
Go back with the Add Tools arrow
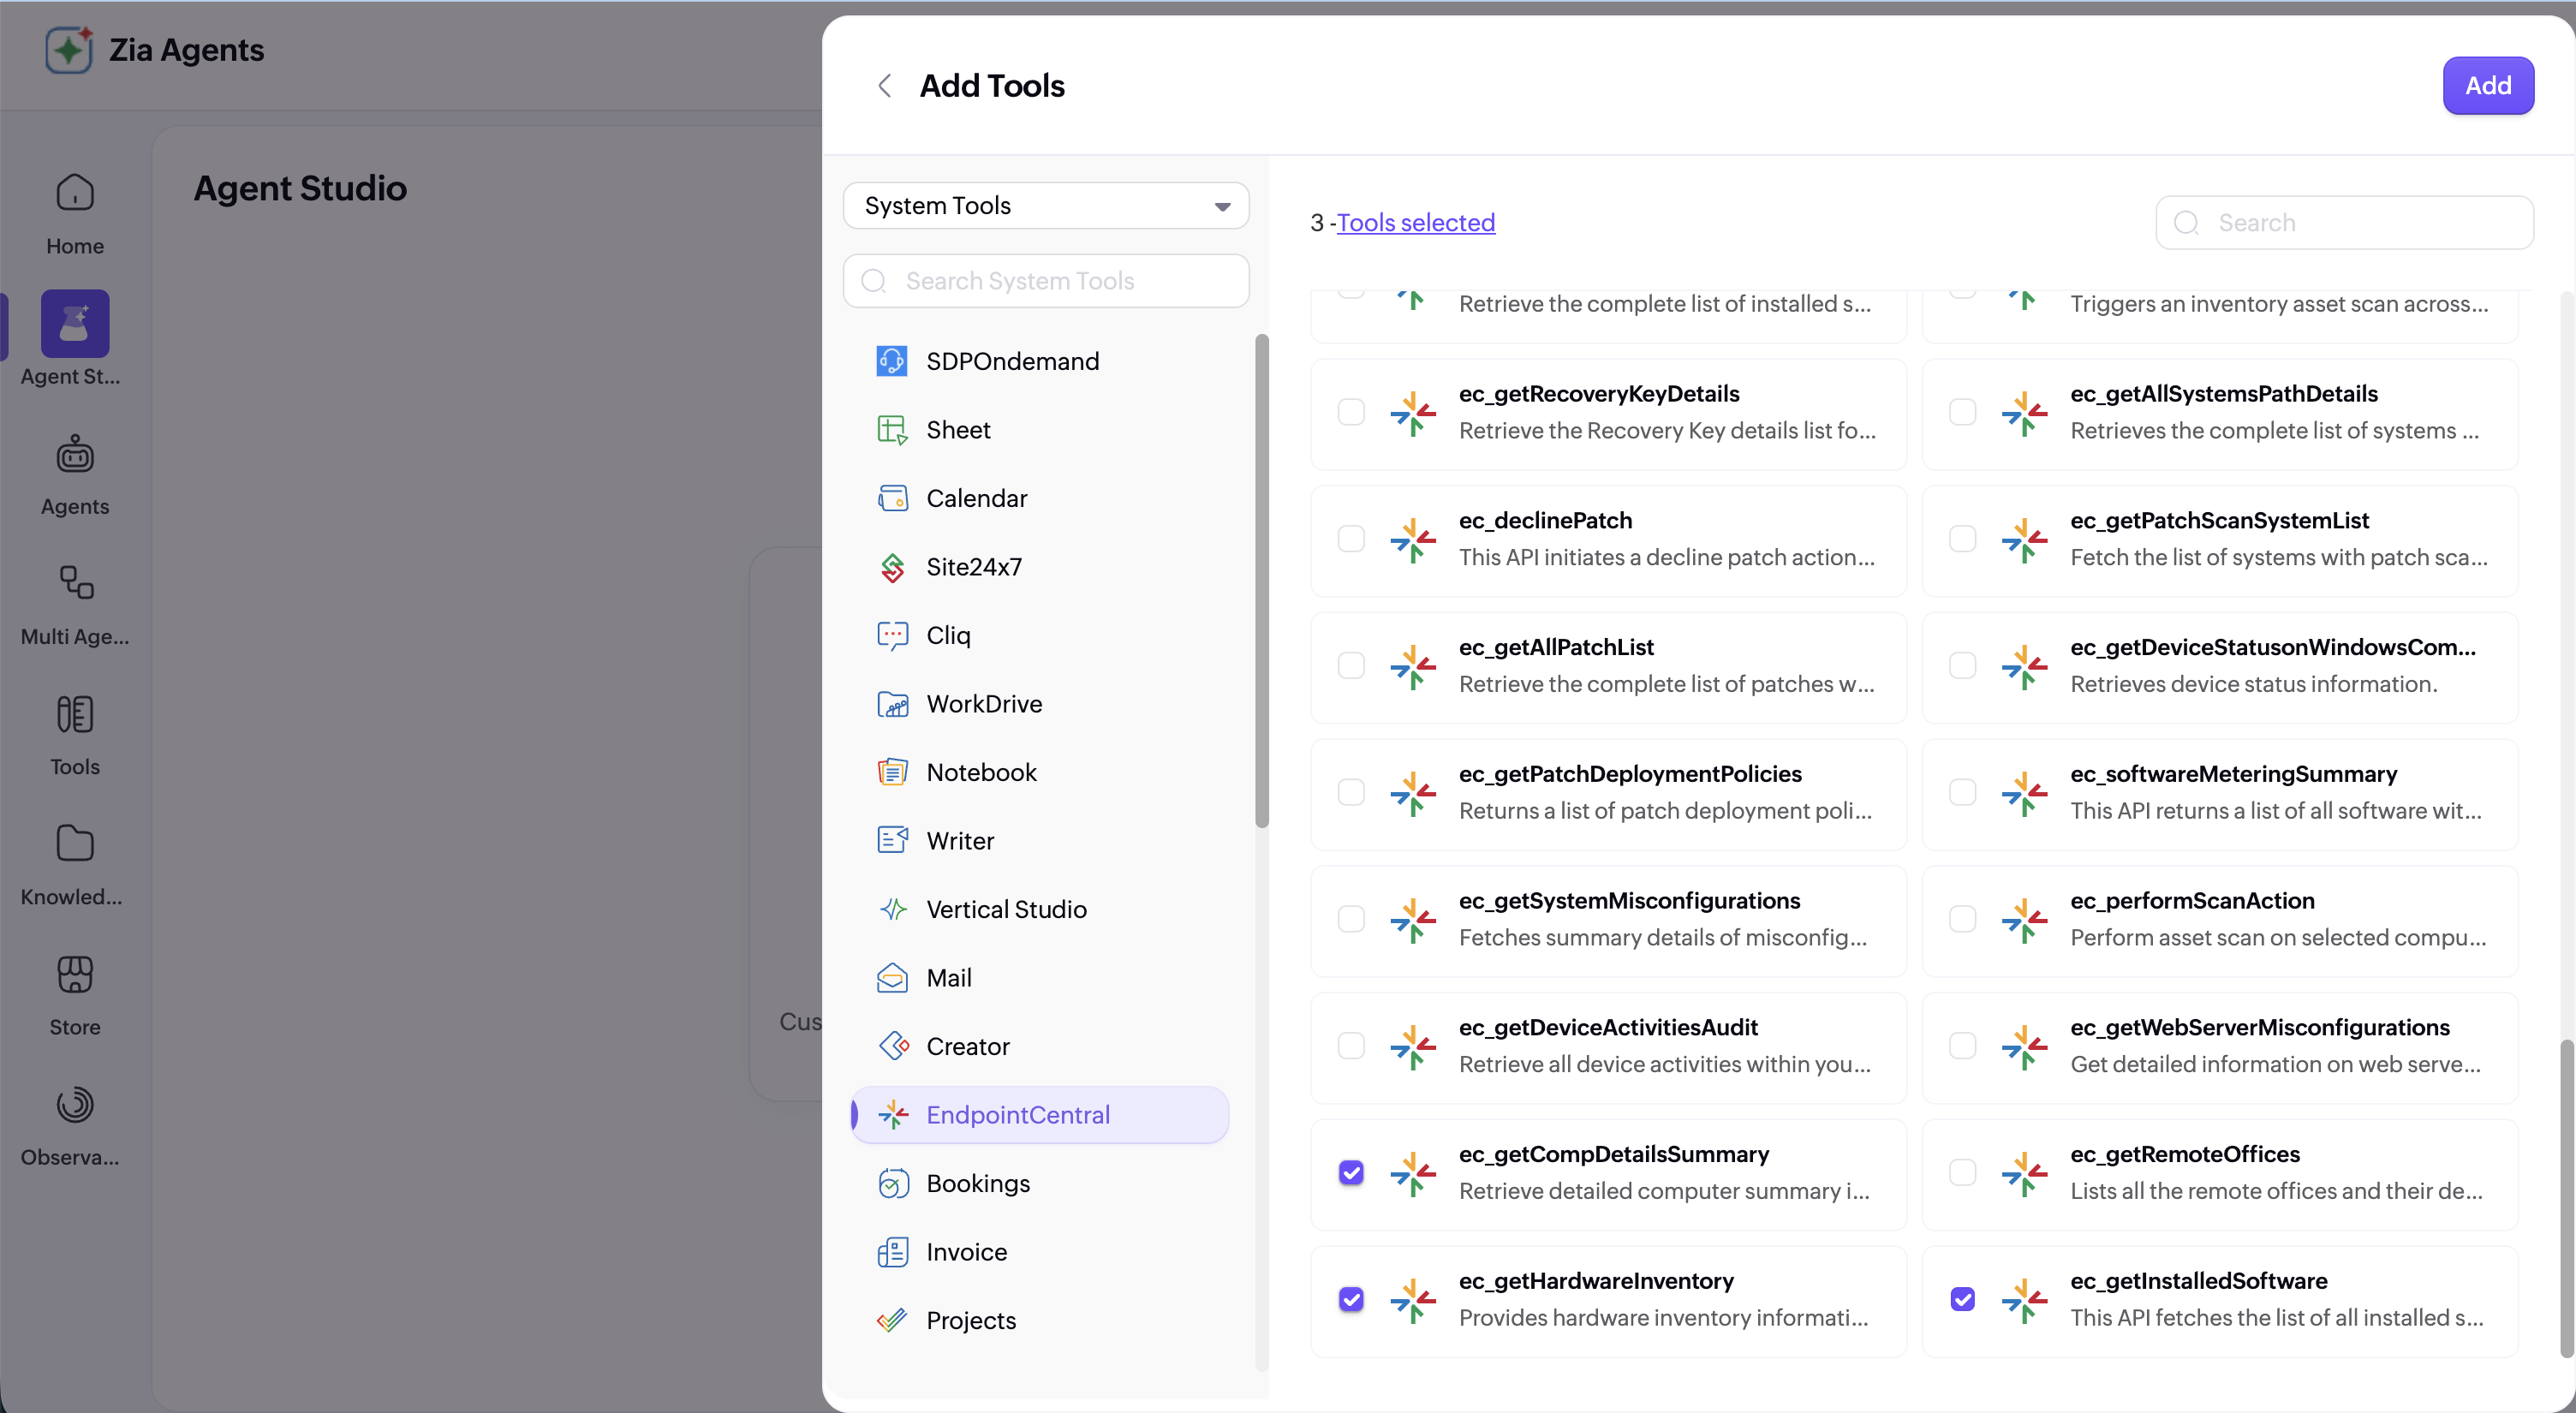coord(884,86)
